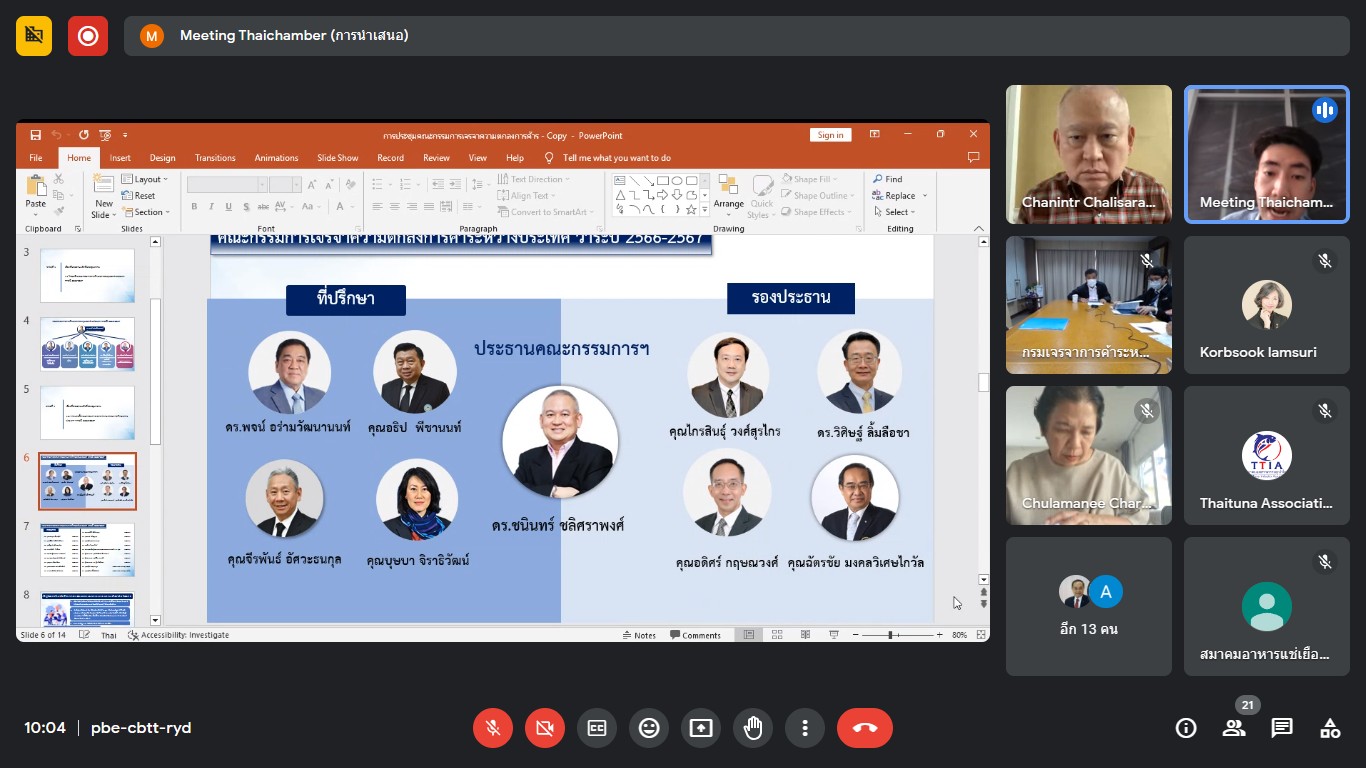The image size is (1366, 768).
Task: Click the present screen icon
Action: [701, 728]
